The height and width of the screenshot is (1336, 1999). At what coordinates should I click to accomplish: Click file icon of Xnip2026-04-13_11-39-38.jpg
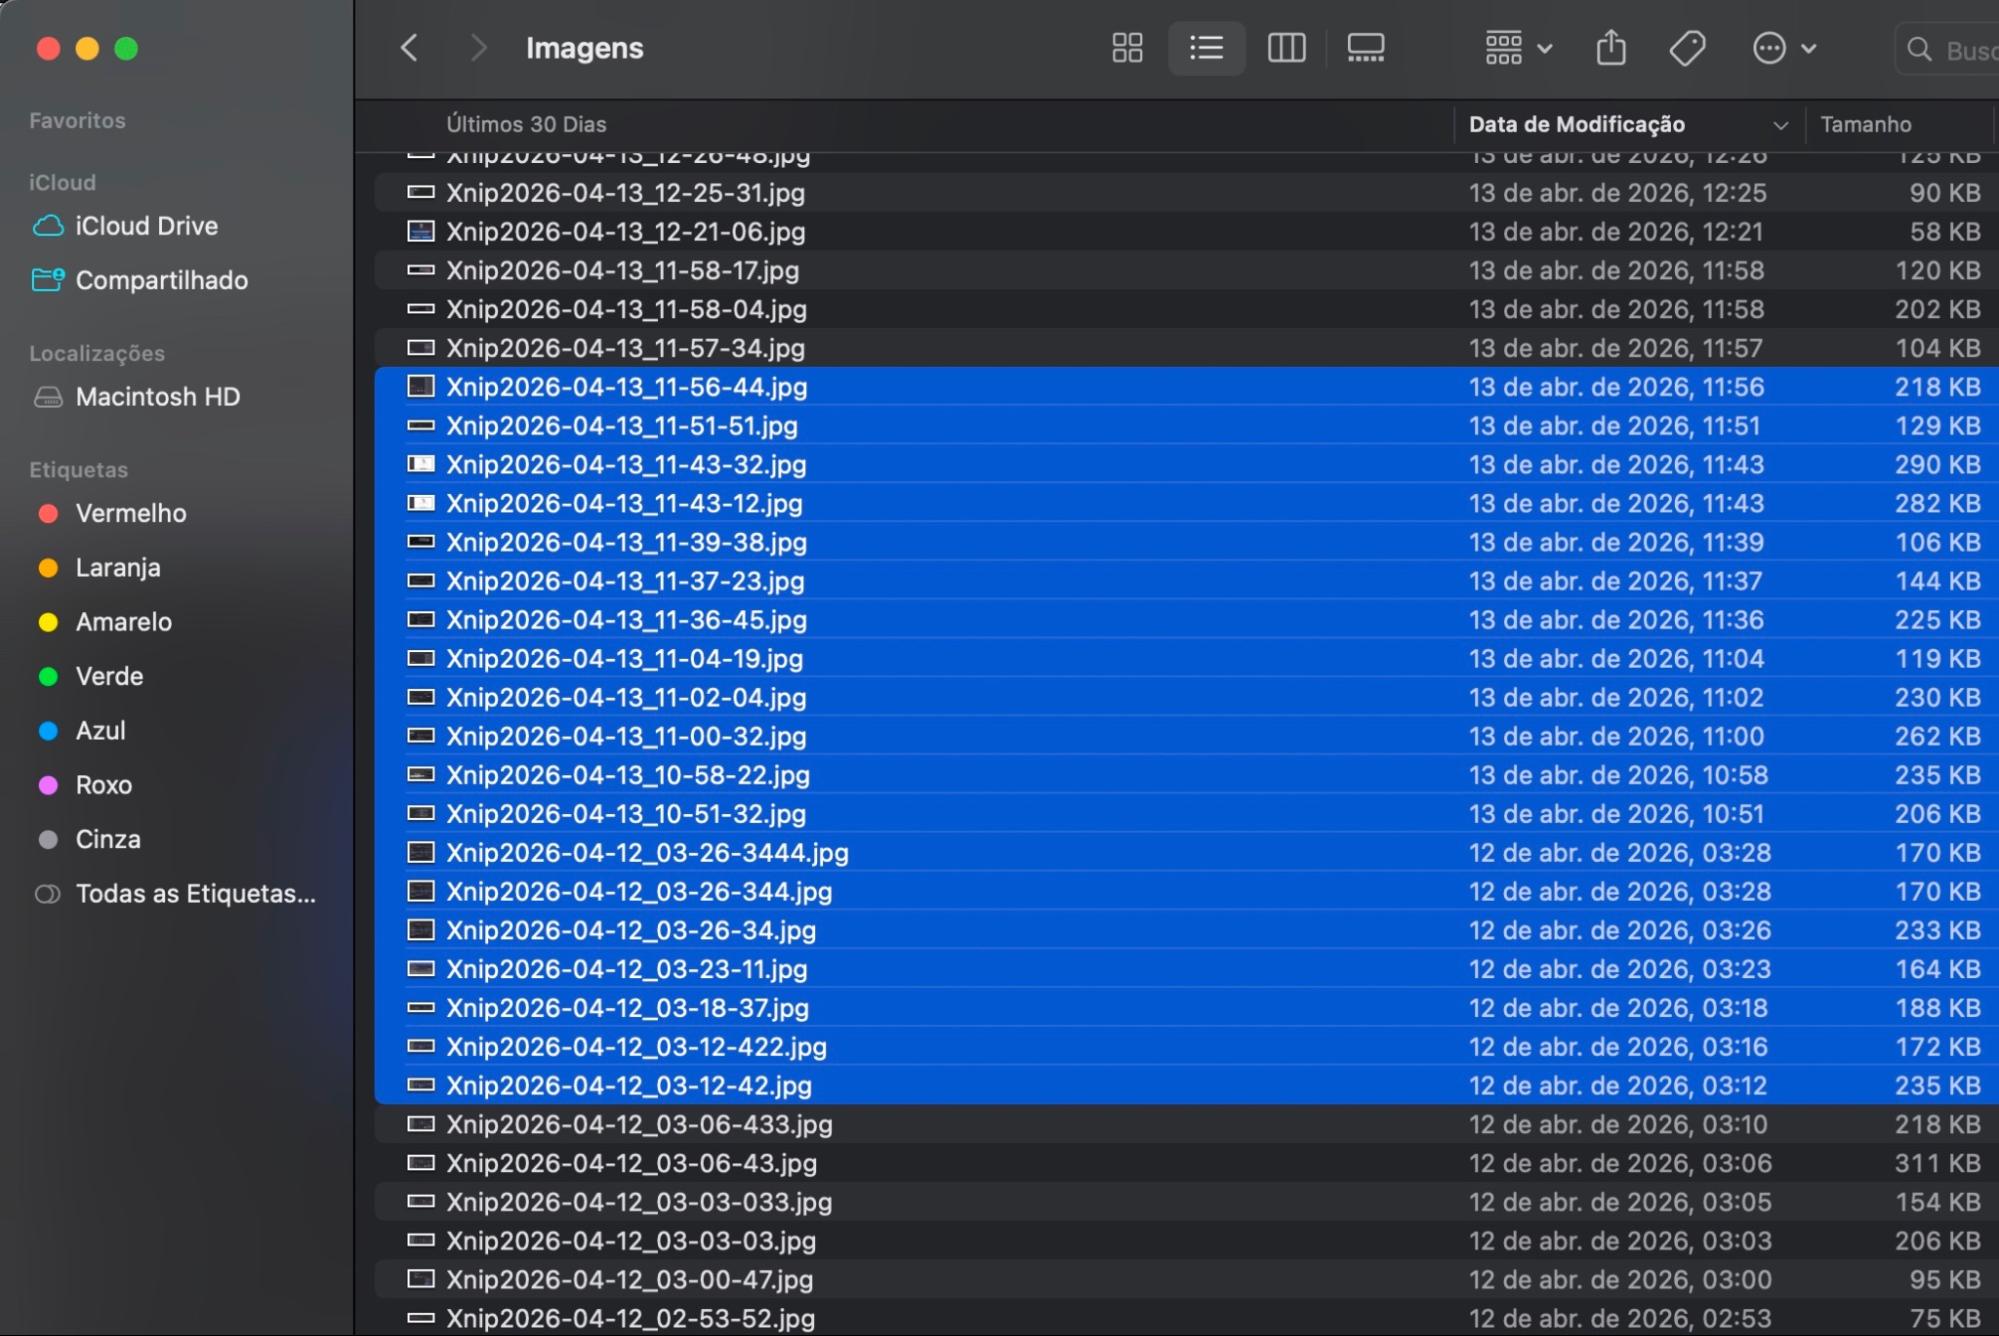coord(421,542)
